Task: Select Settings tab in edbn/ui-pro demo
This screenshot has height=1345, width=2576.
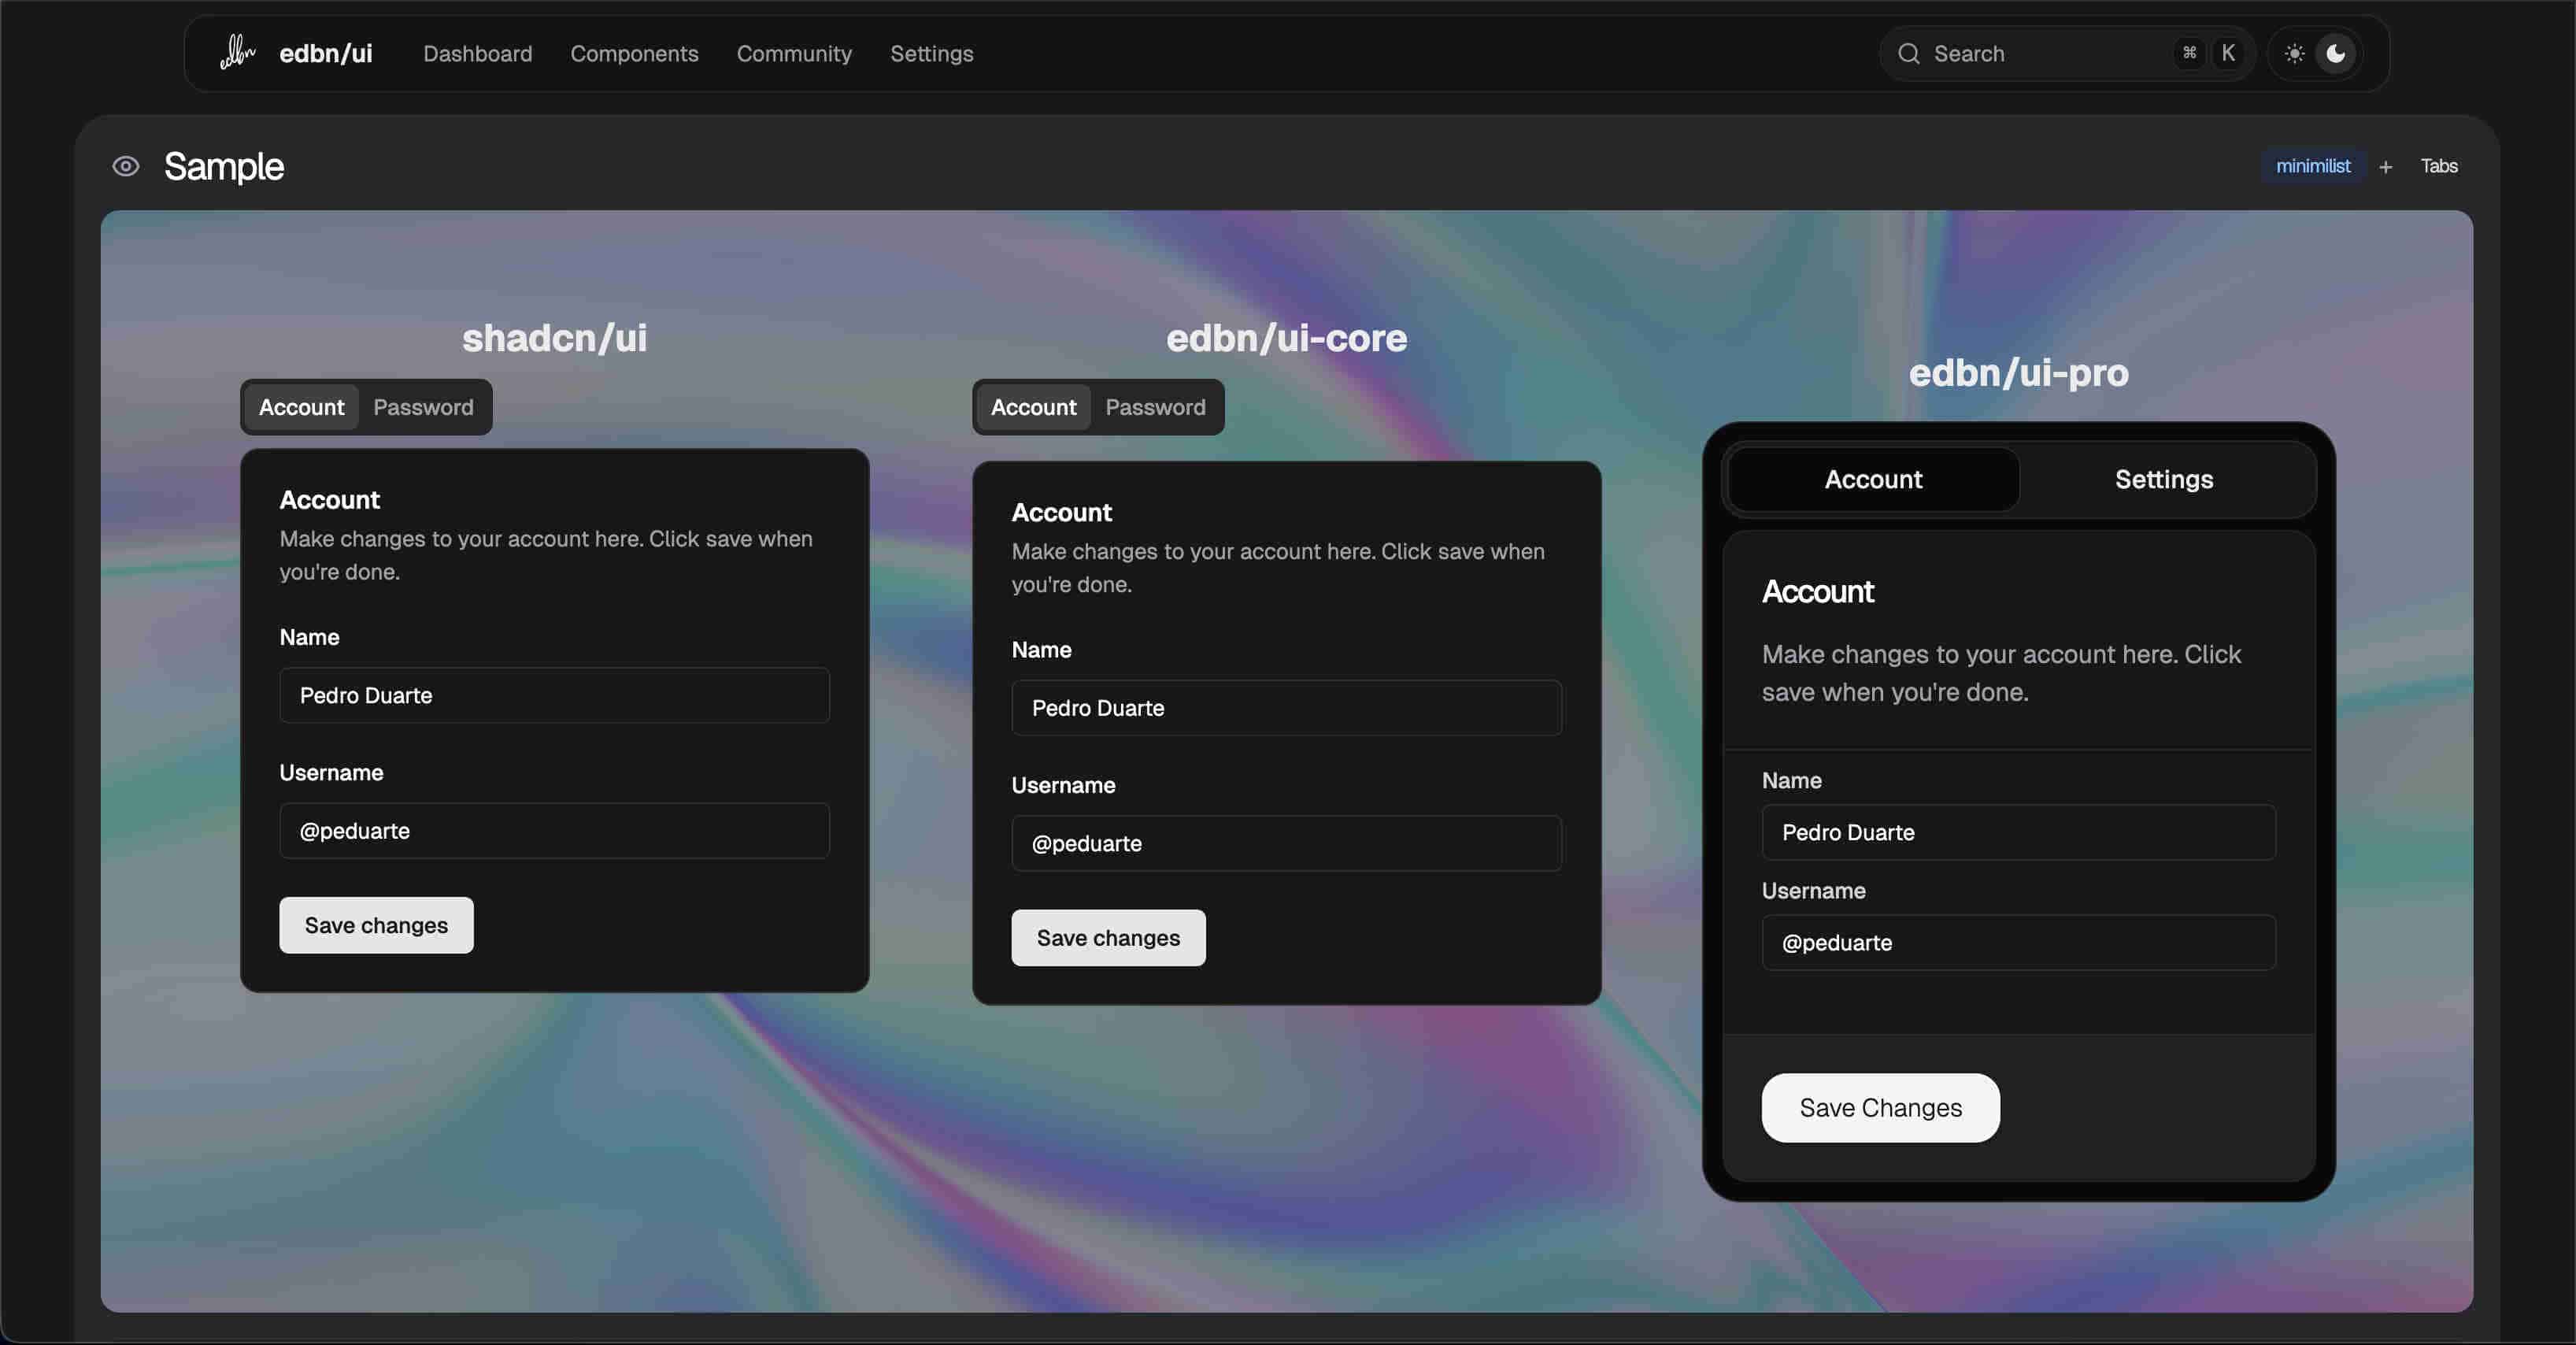Action: click(2164, 479)
